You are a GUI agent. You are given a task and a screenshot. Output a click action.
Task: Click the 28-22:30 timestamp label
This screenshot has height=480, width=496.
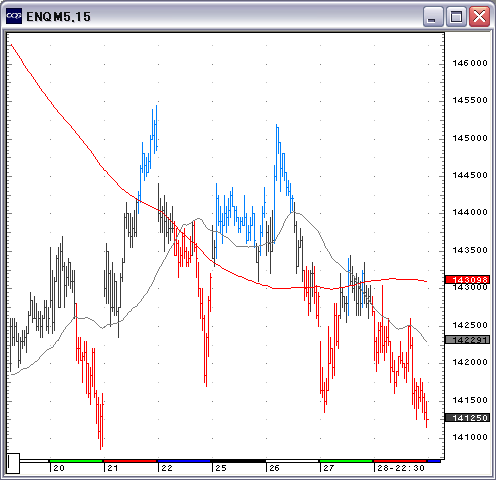pyautogui.click(x=401, y=468)
